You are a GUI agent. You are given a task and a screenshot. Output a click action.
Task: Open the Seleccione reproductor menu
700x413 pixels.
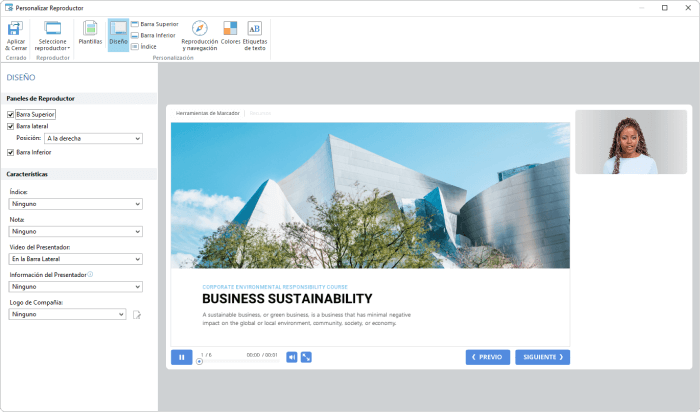52,36
